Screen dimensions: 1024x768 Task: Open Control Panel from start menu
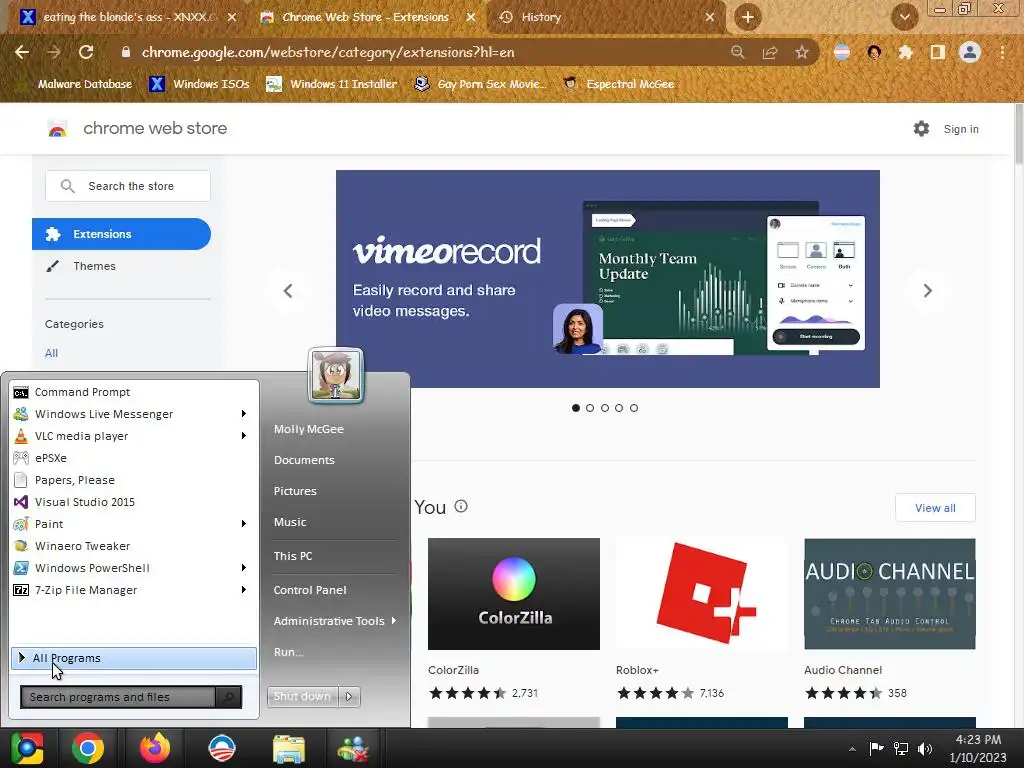tap(310, 590)
